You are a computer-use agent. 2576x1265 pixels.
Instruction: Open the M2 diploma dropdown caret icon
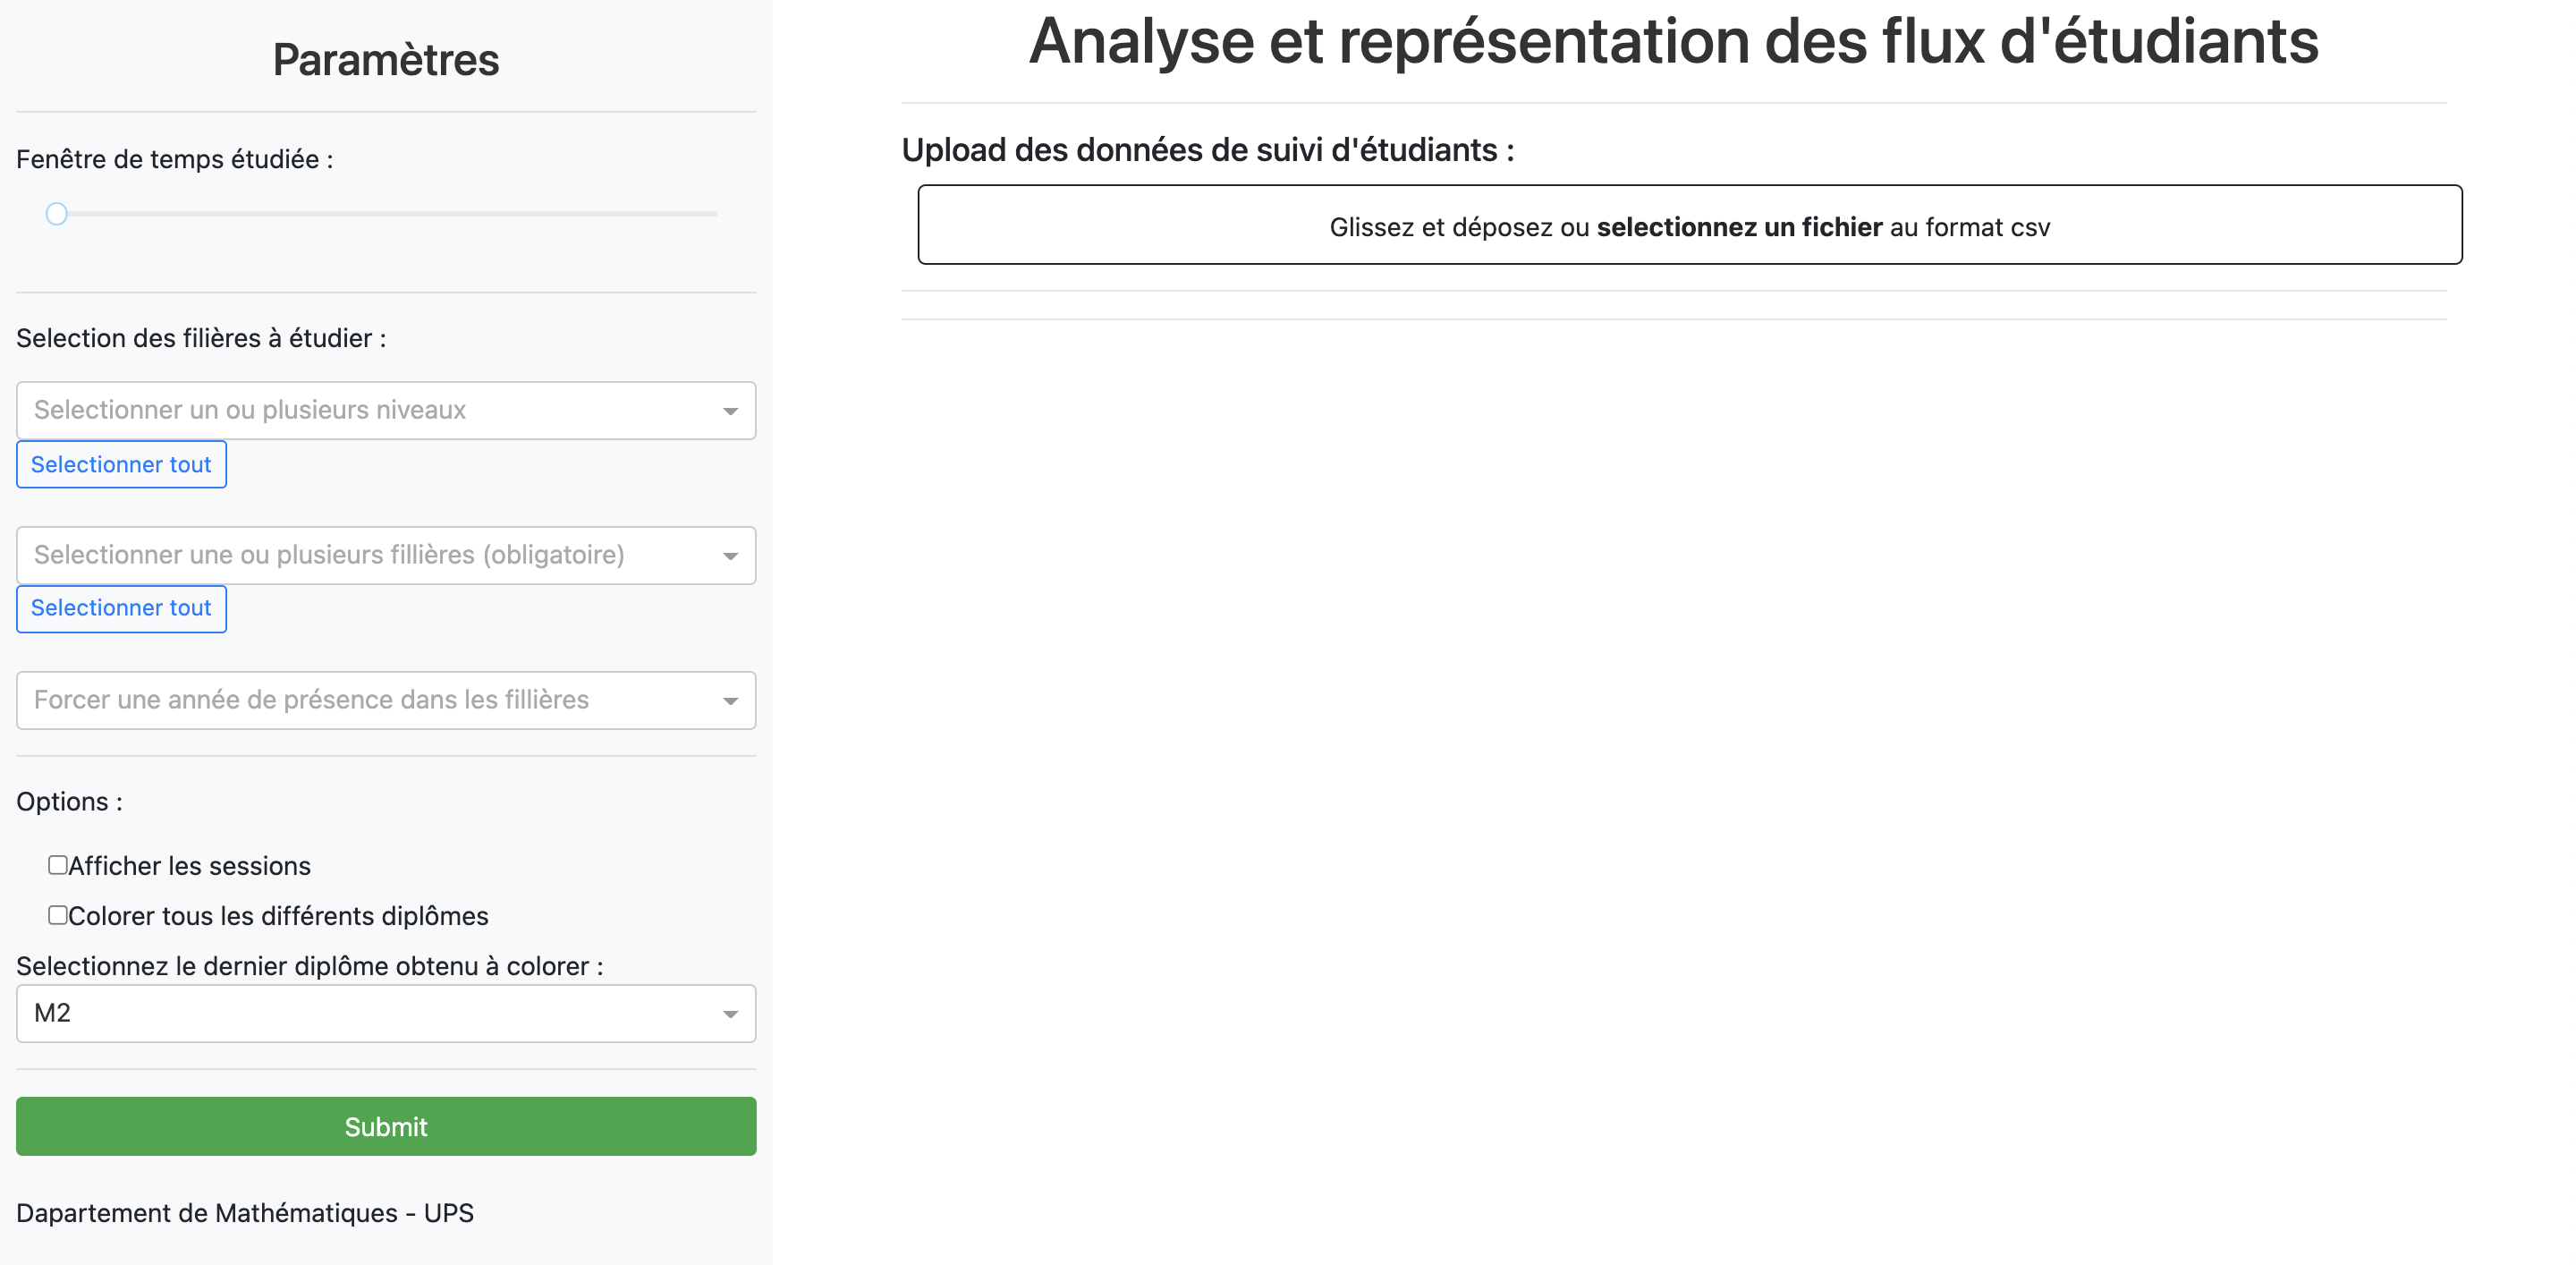click(x=729, y=1013)
